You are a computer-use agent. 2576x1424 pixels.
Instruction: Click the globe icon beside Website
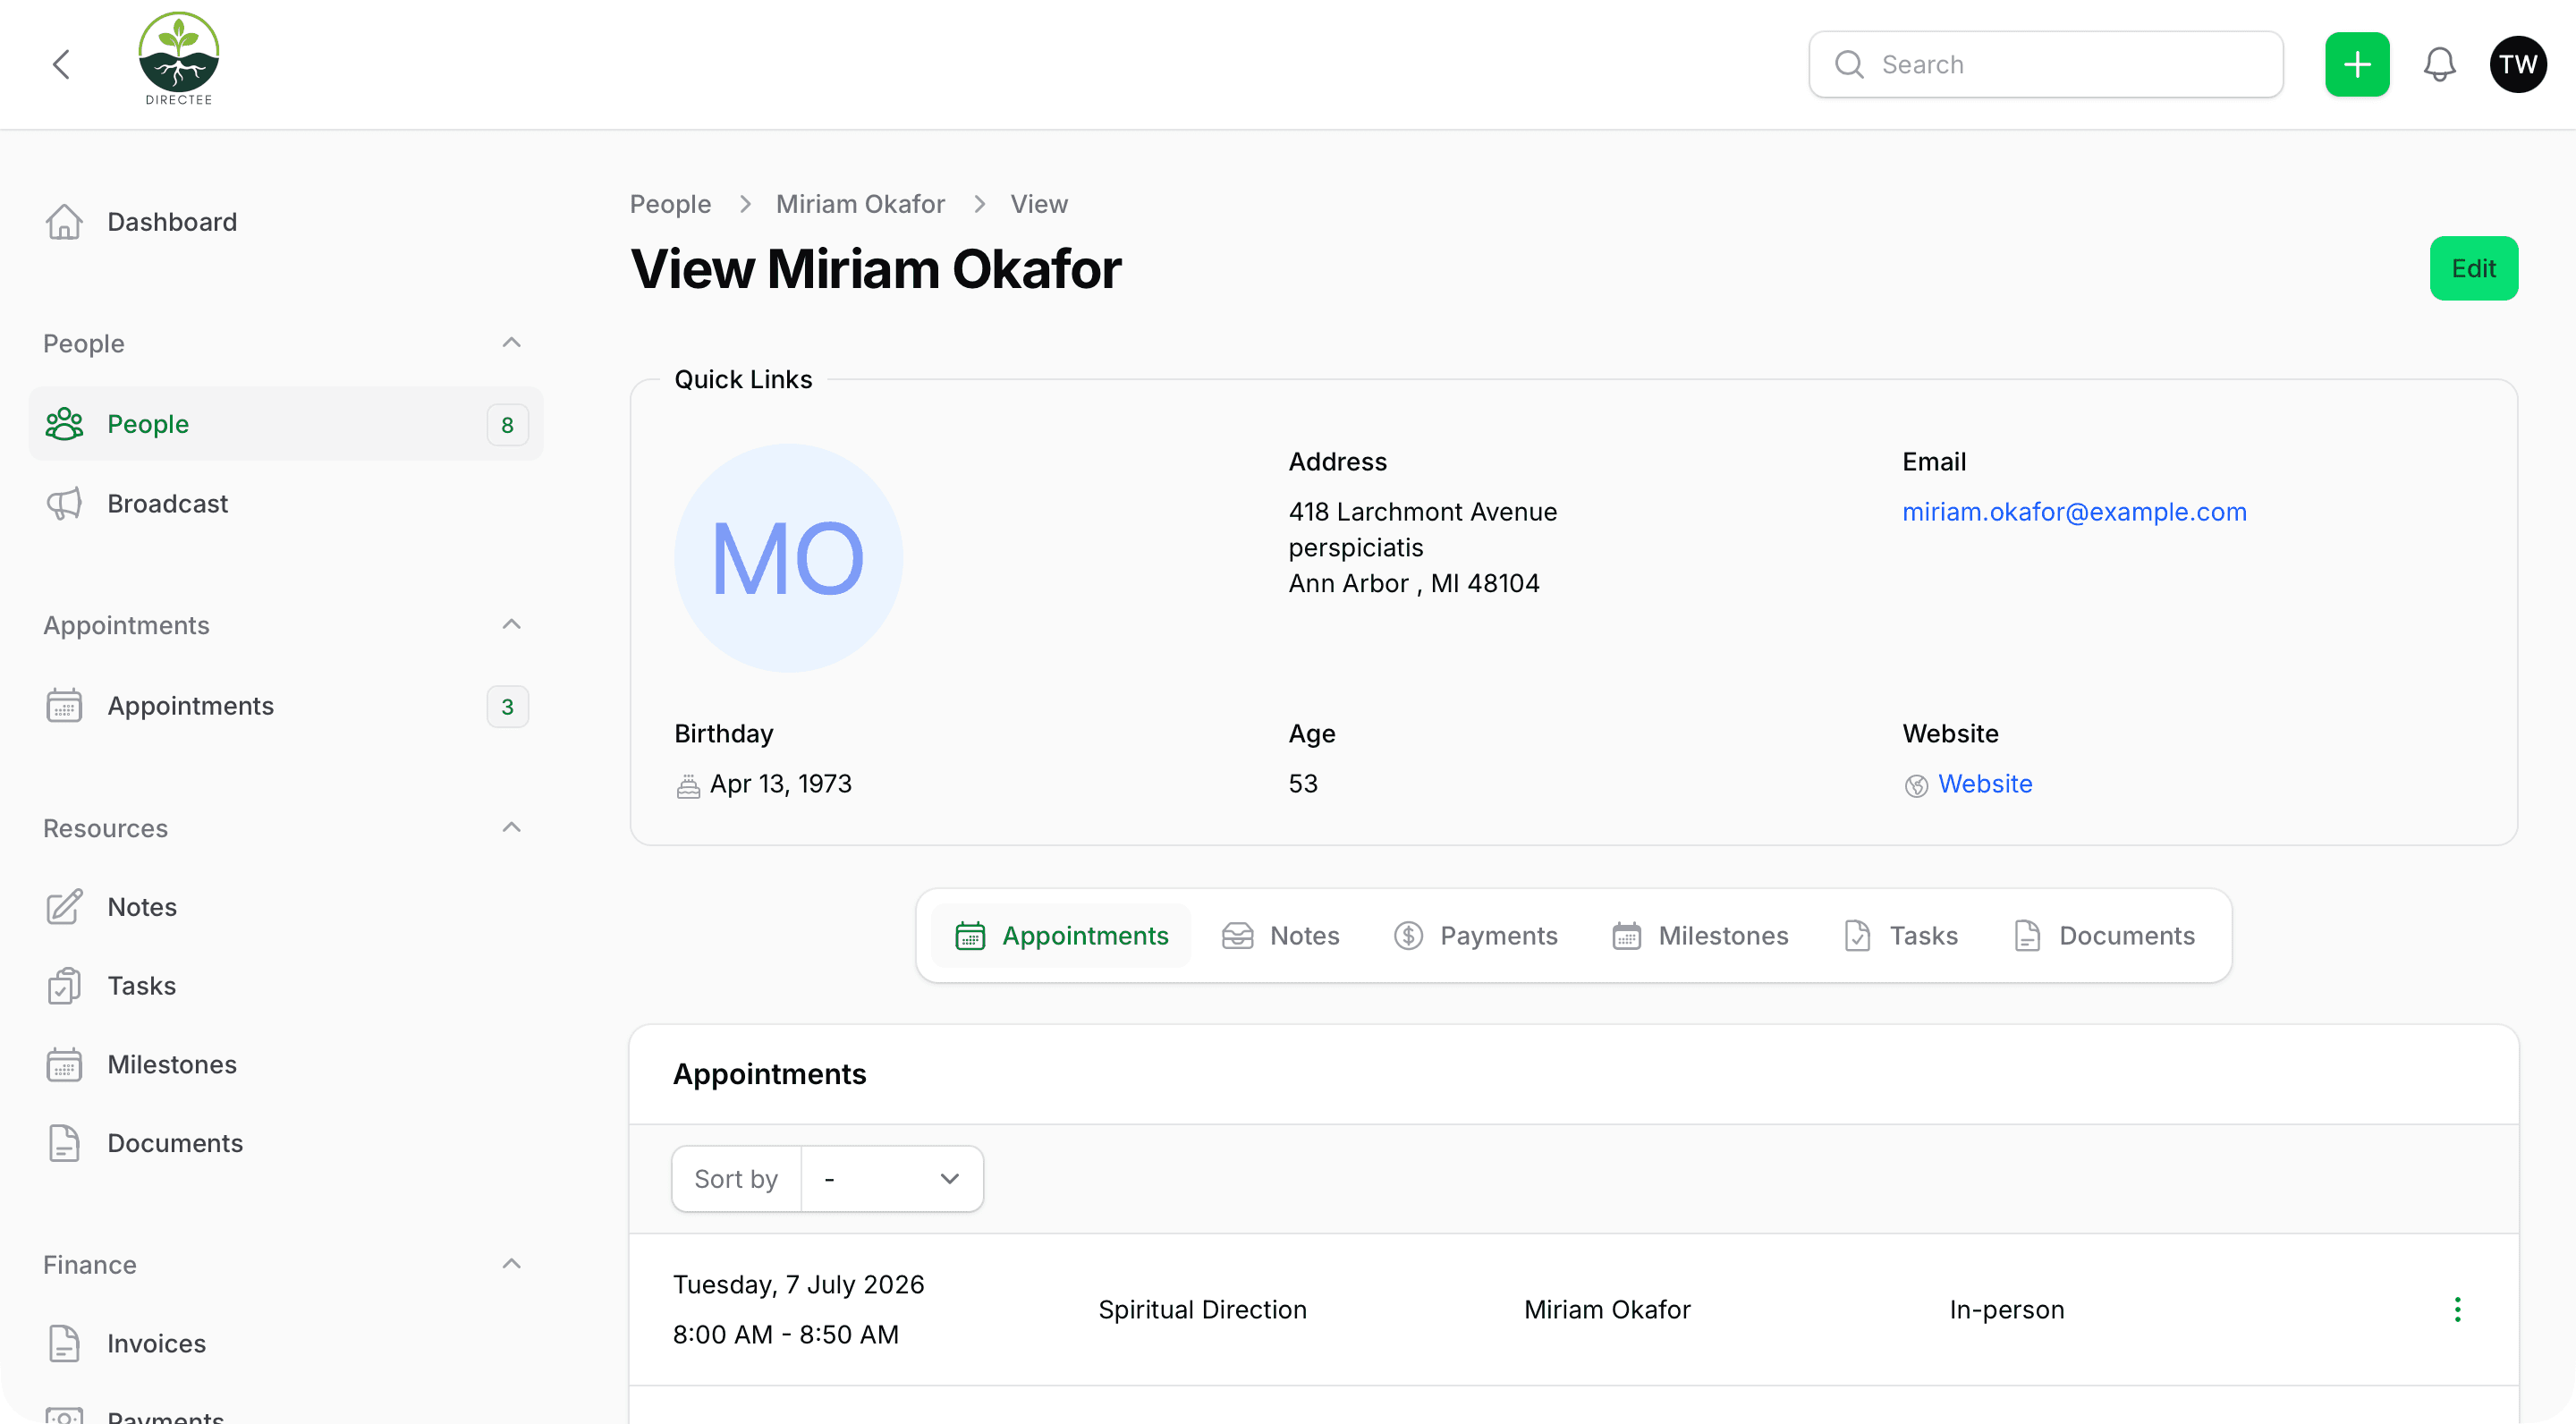1916,786
